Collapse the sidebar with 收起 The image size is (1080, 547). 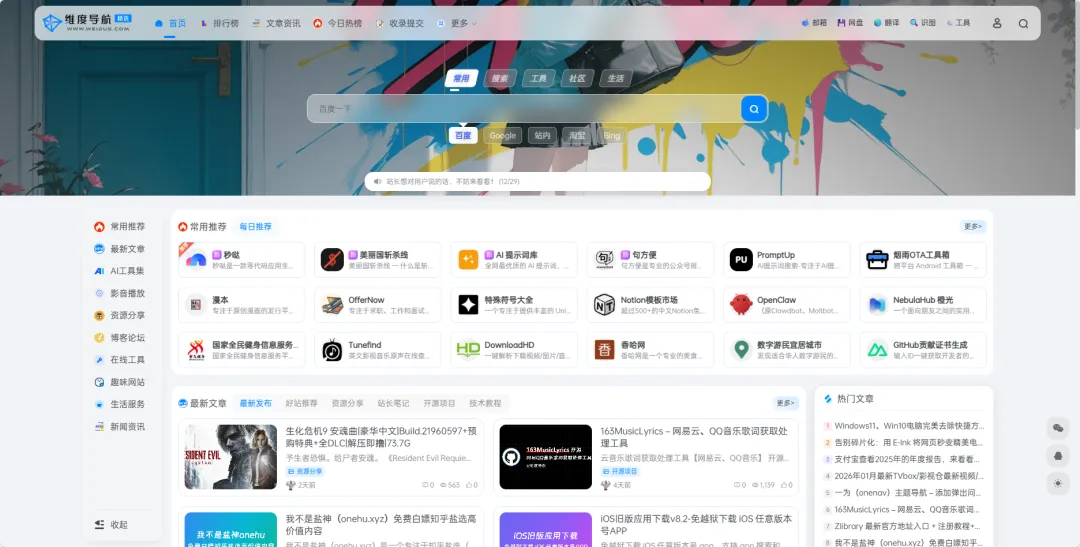click(x=111, y=524)
